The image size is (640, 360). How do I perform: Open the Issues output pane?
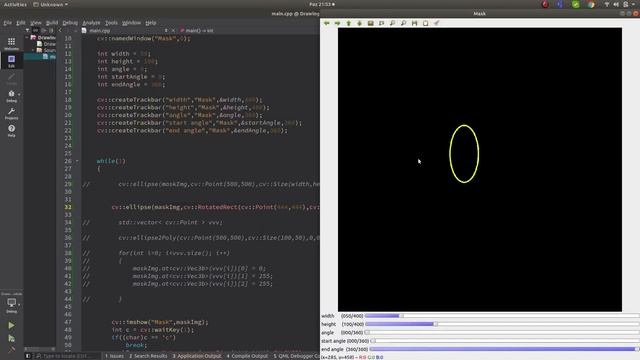click(x=114, y=356)
